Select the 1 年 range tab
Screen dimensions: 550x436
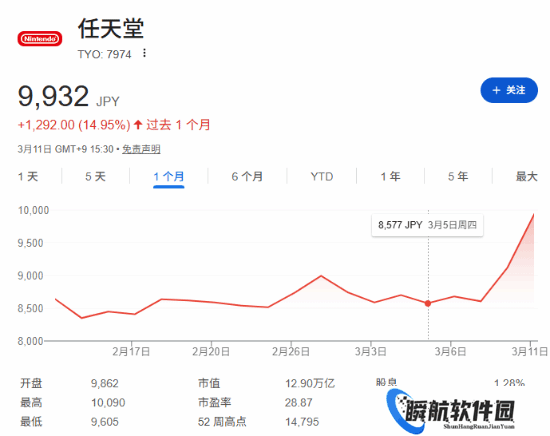390,176
